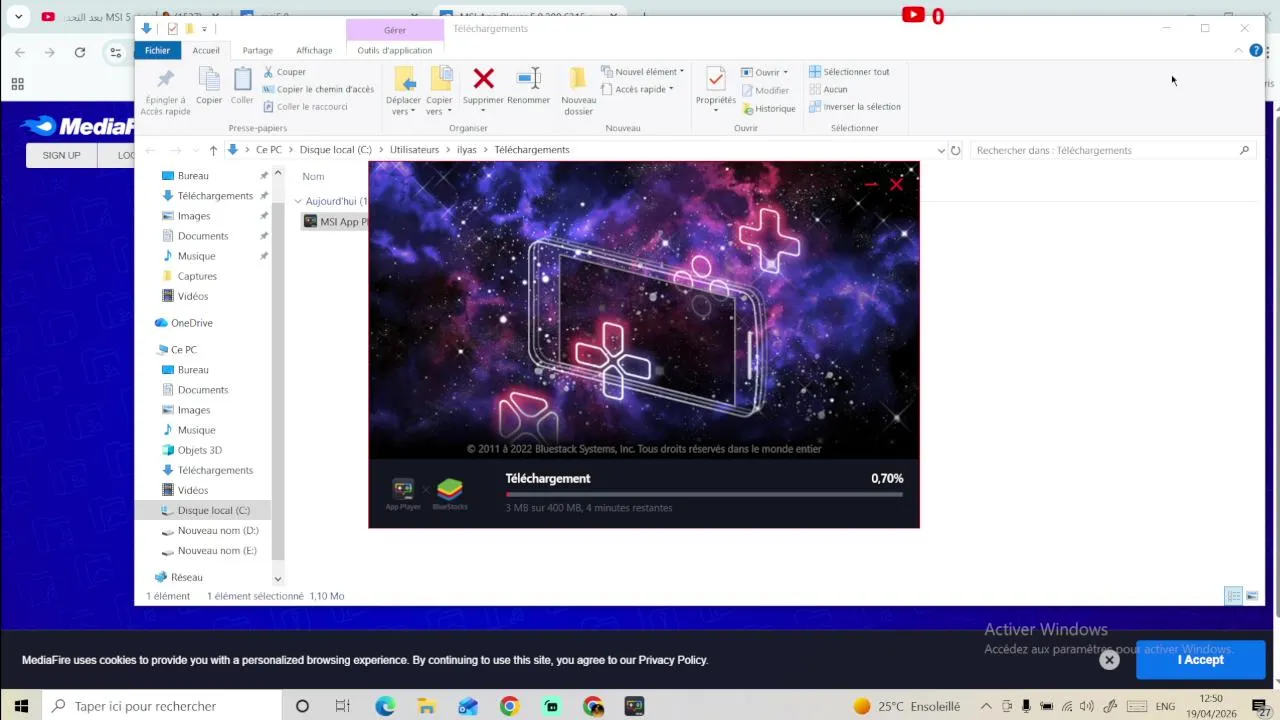Screen dimensions: 1280x720
Task: Click I Accept on the MediaFire cookie banner
Action: [1200, 660]
